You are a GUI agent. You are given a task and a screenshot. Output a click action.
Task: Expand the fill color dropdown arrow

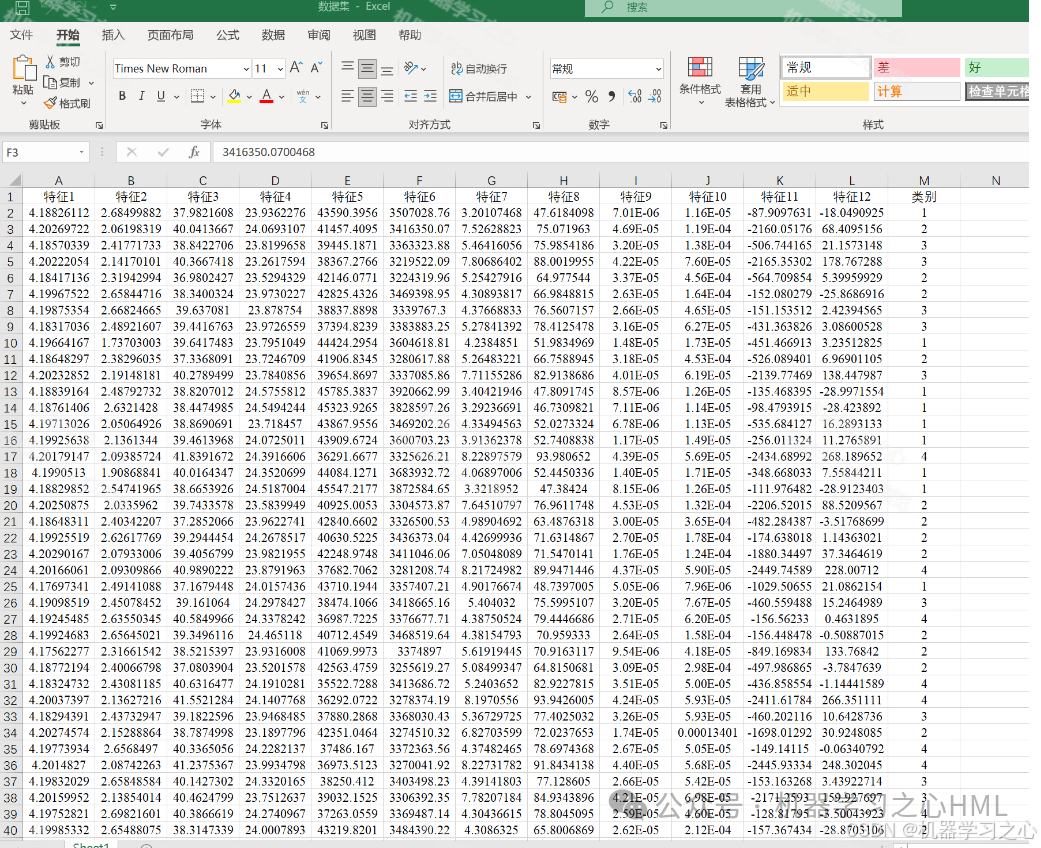(249, 97)
